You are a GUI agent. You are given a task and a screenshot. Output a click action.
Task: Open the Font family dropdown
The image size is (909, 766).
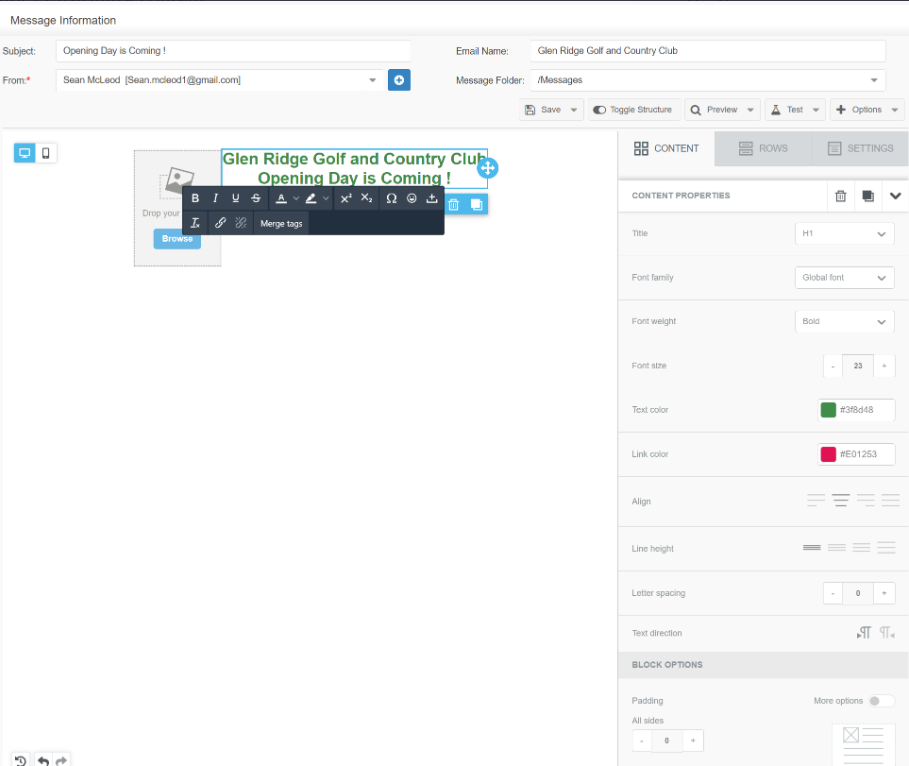point(844,278)
